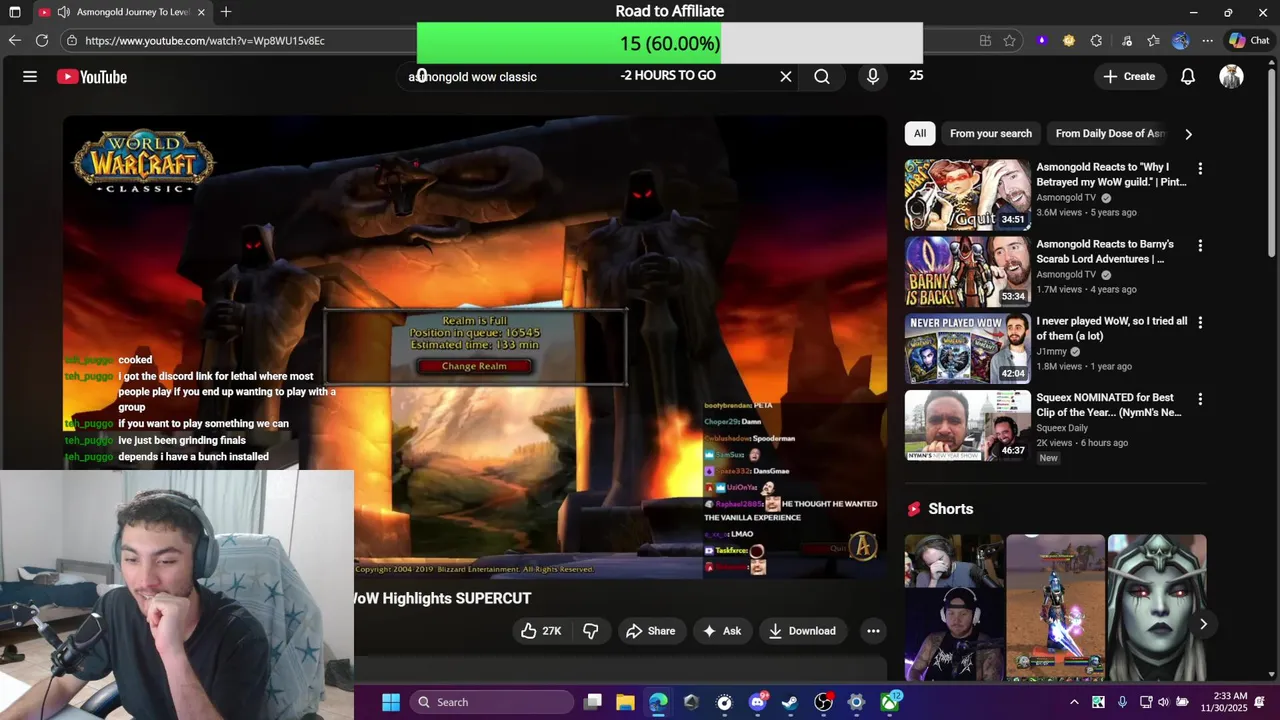Go to YouTube home via logo
The image size is (1280, 720).
92,77
